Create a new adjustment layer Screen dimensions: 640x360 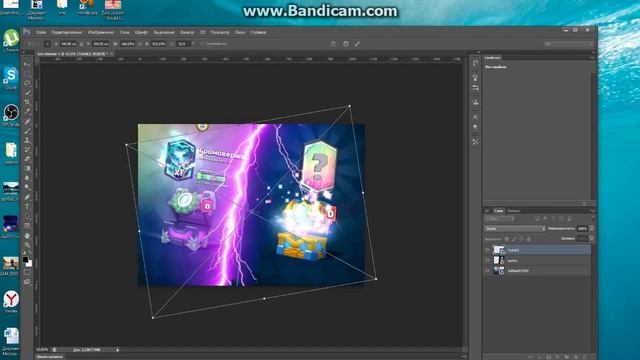click(x=557, y=357)
